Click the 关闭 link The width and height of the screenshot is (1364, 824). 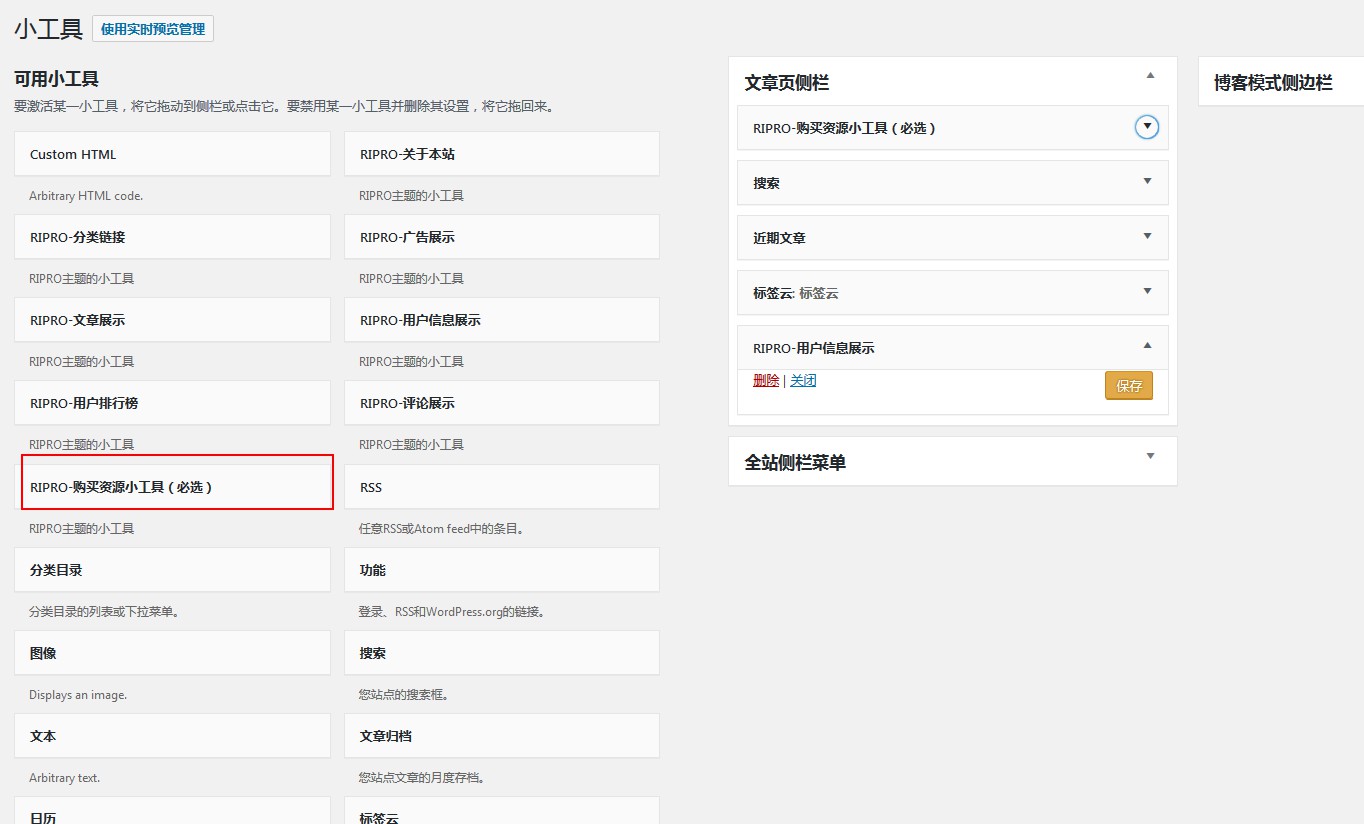(x=803, y=381)
